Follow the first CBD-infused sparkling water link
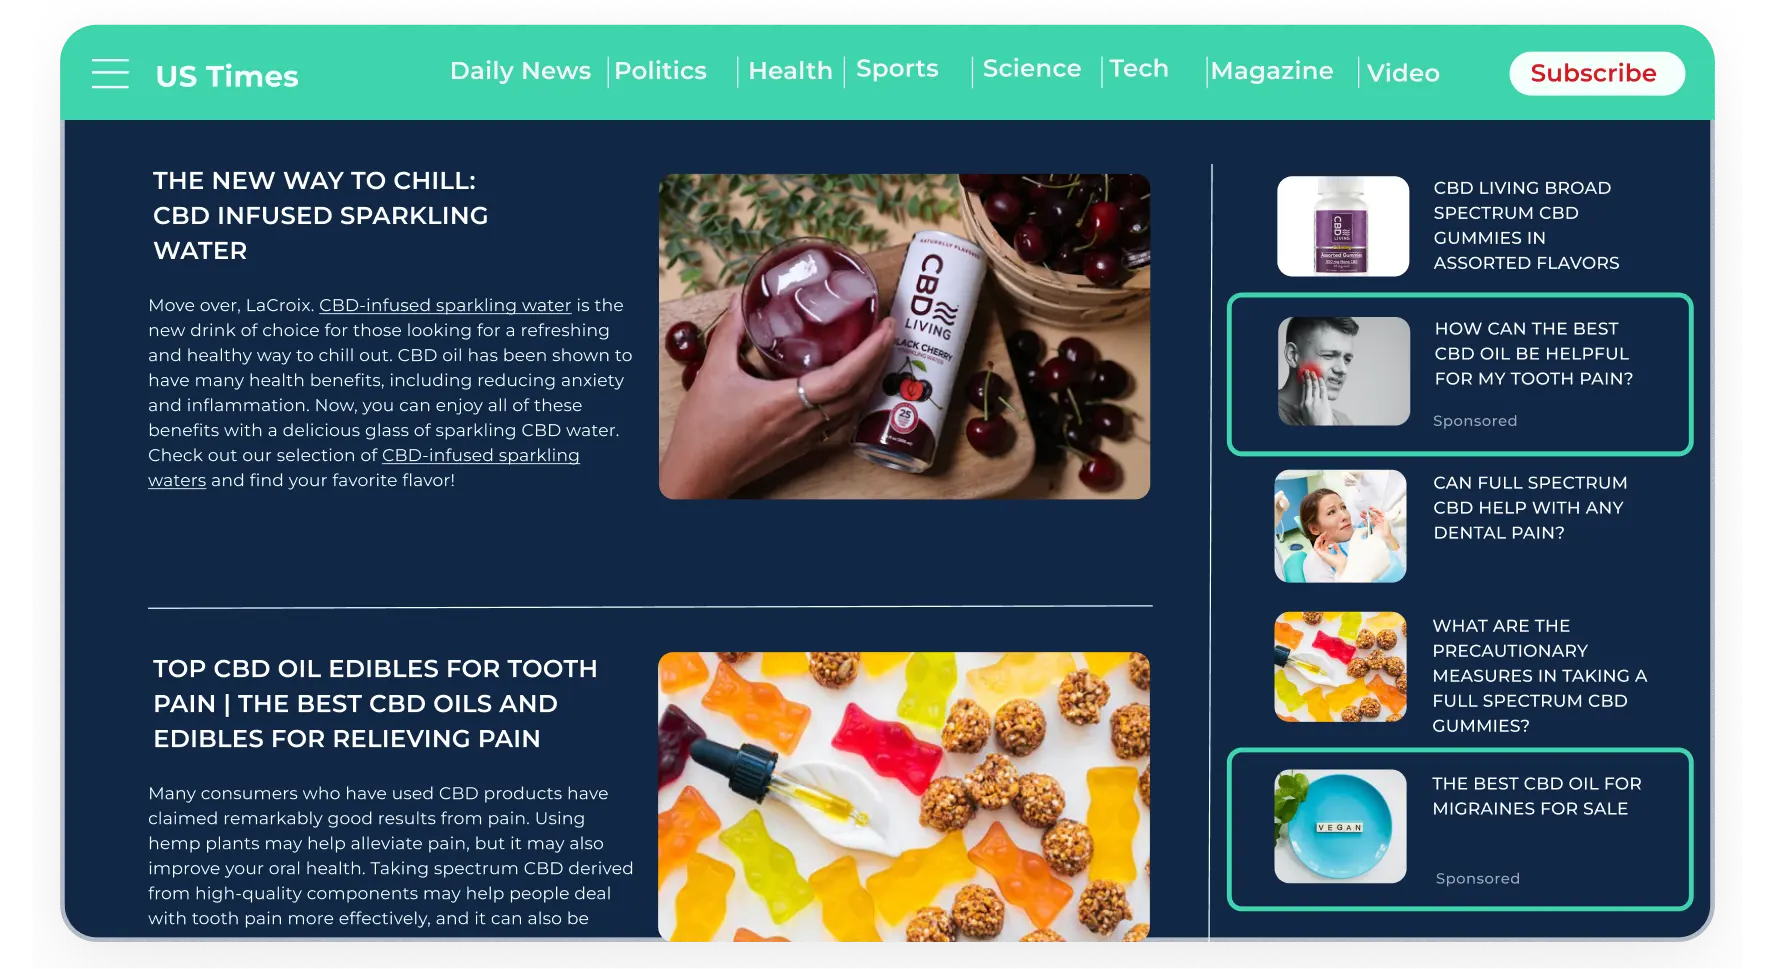The image size is (1775, 969). 445,305
